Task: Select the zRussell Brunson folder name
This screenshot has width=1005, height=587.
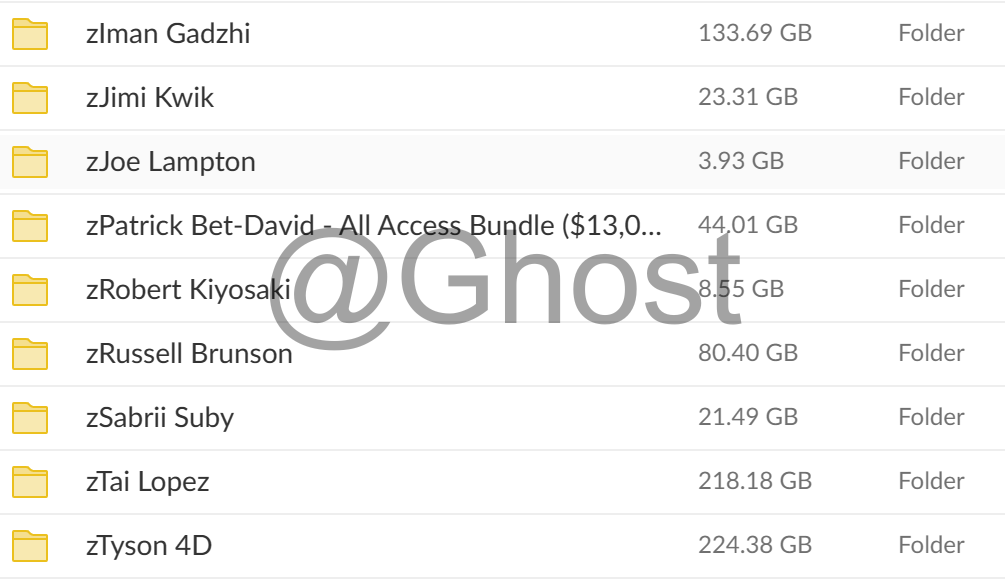Action: point(189,354)
